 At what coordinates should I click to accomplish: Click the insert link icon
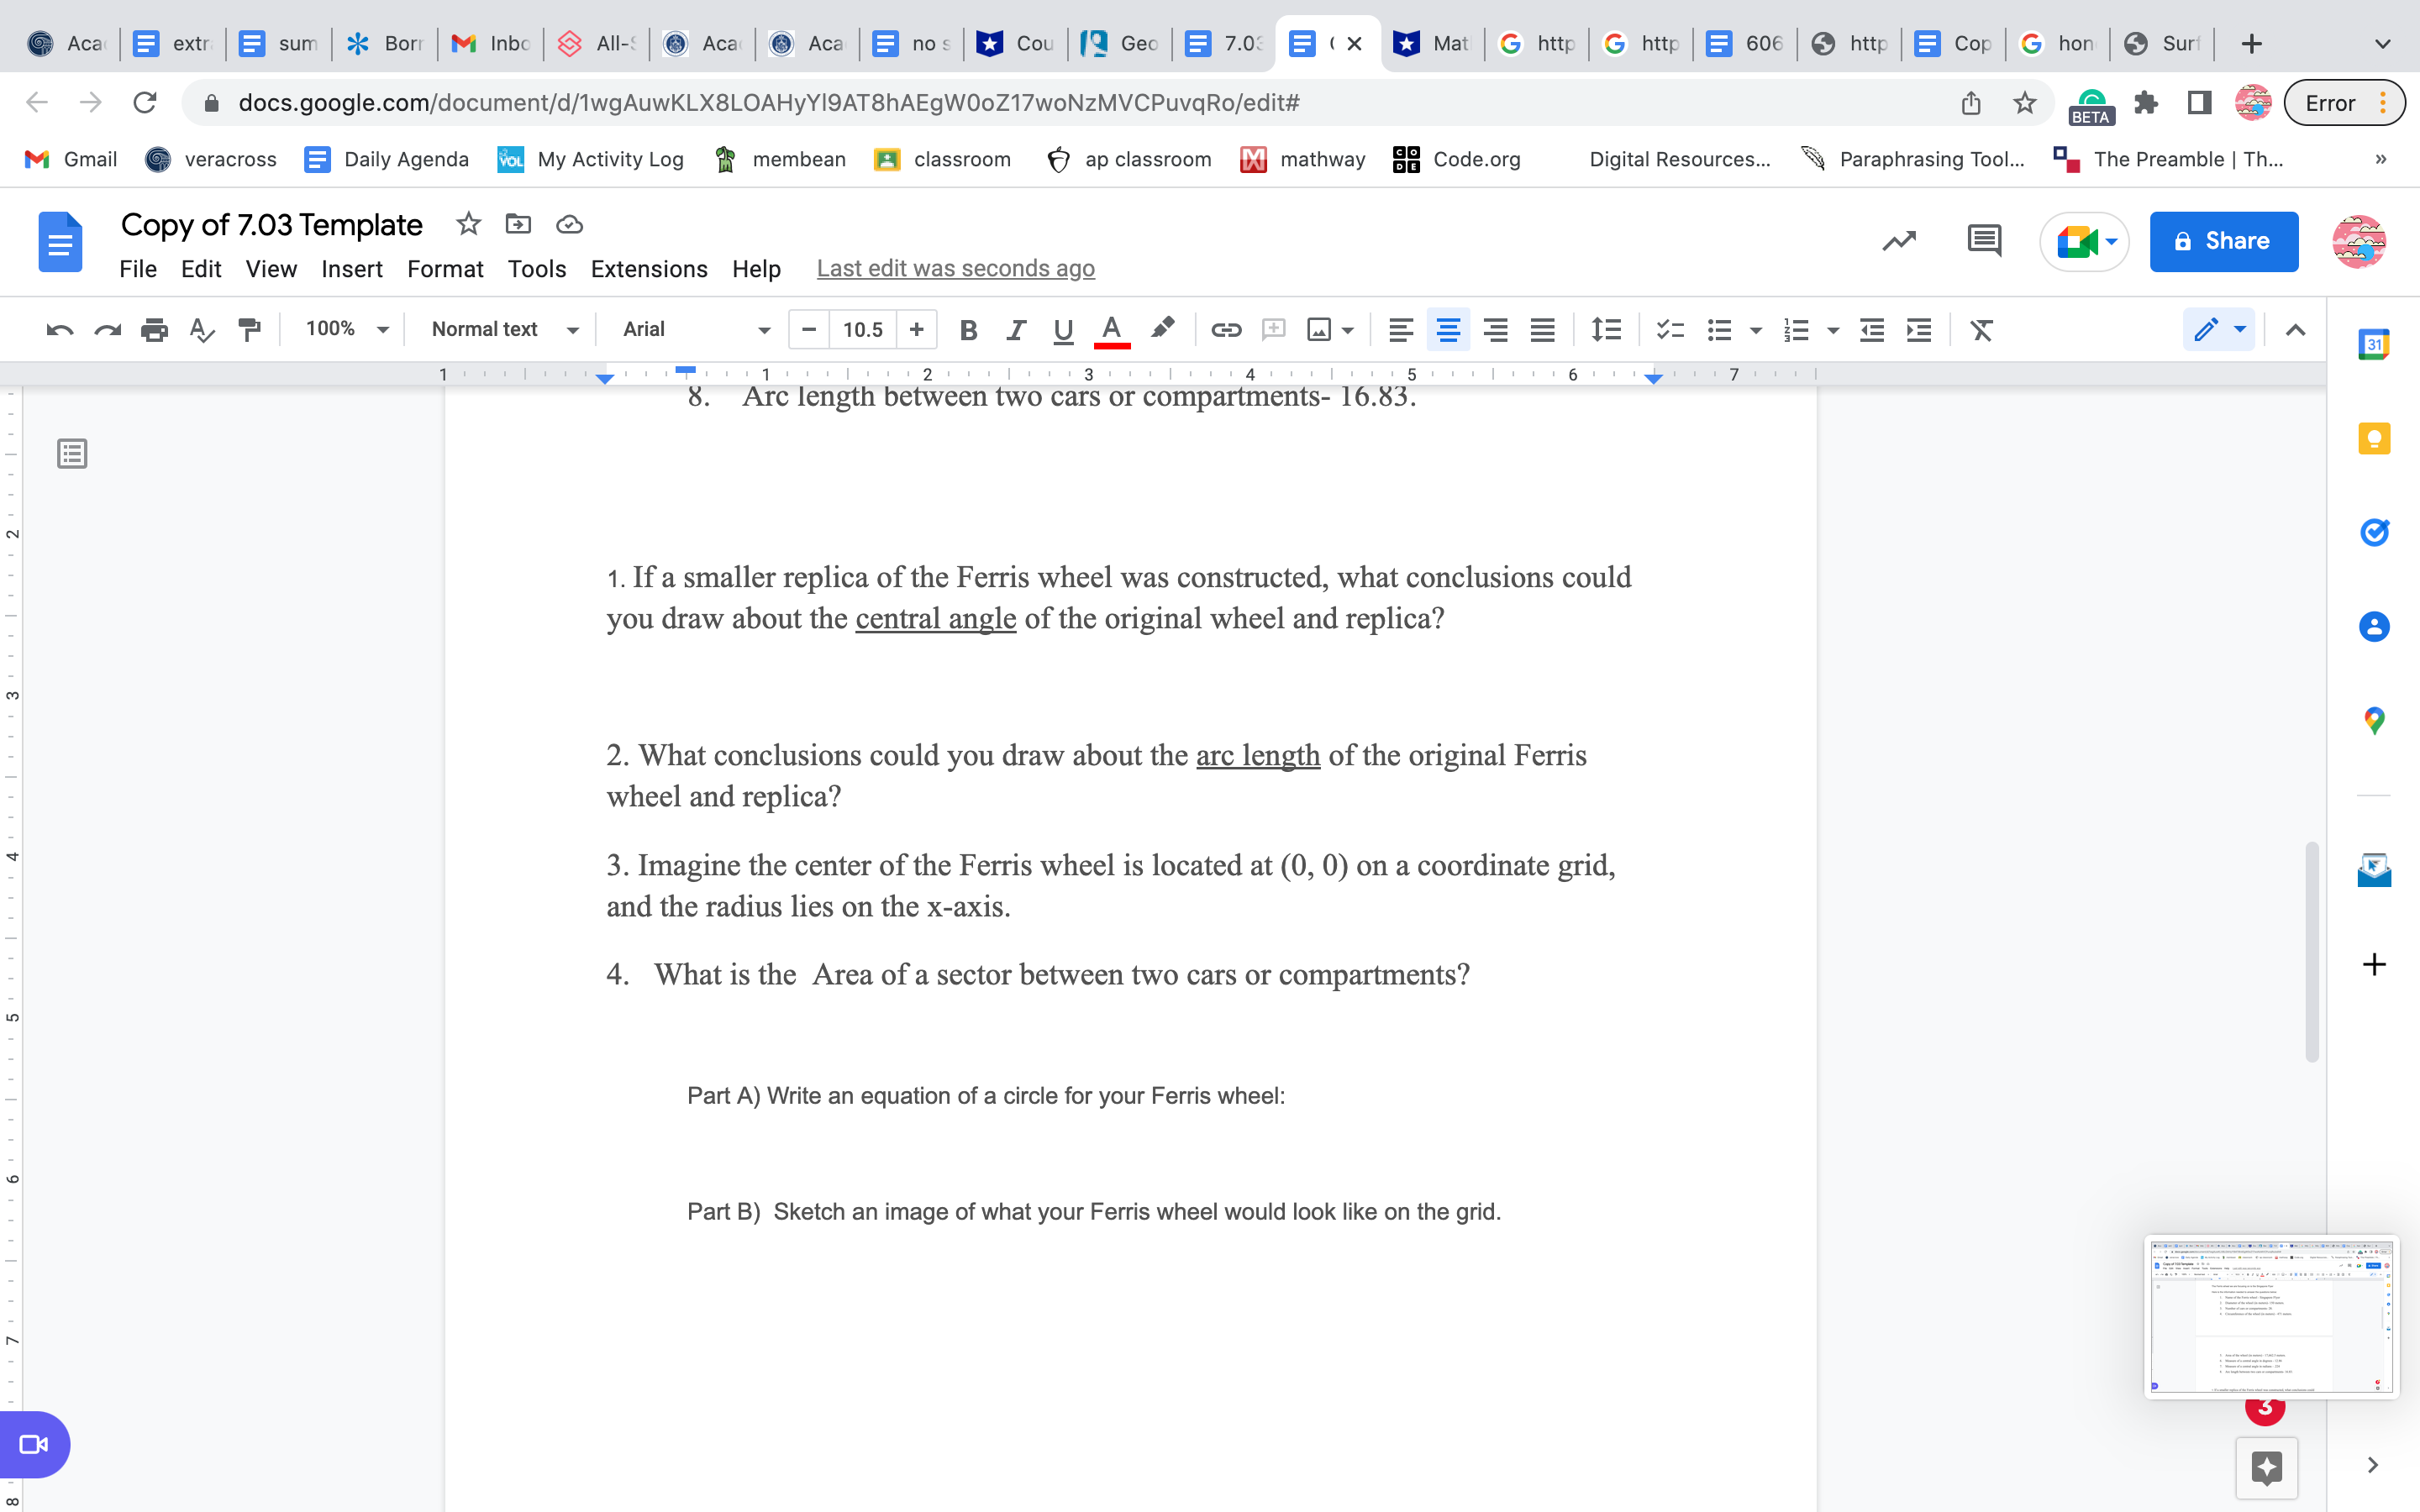click(x=1226, y=330)
